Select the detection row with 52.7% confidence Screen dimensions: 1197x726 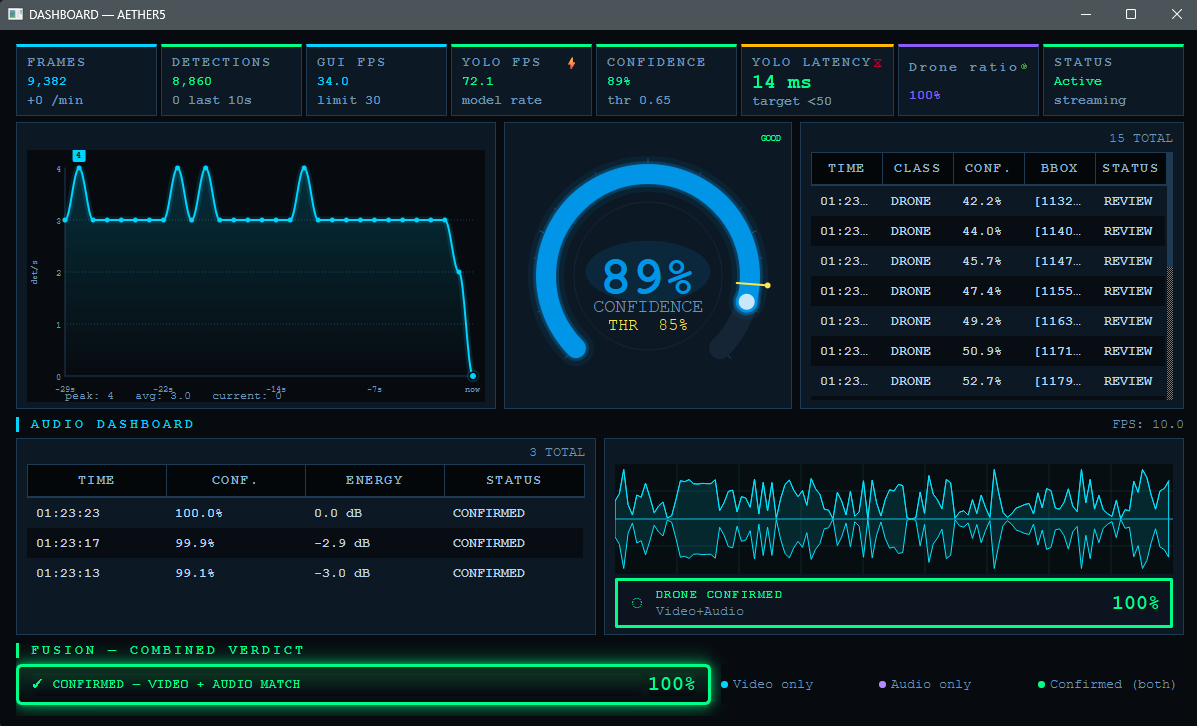coord(989,382)
